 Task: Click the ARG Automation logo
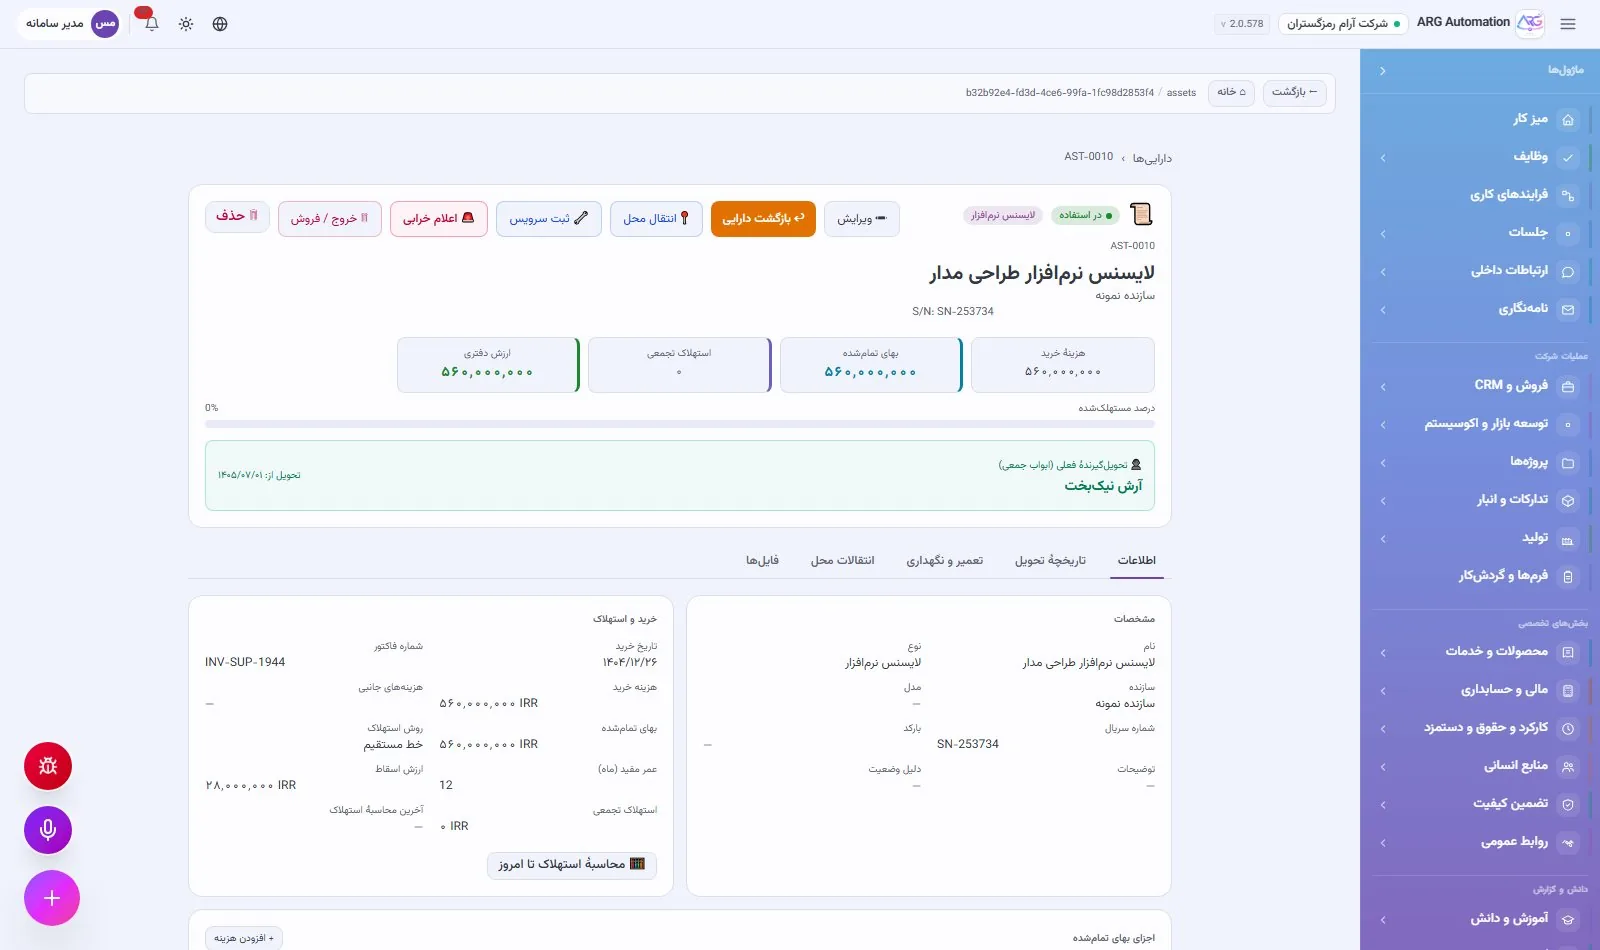pos(1530,23)
